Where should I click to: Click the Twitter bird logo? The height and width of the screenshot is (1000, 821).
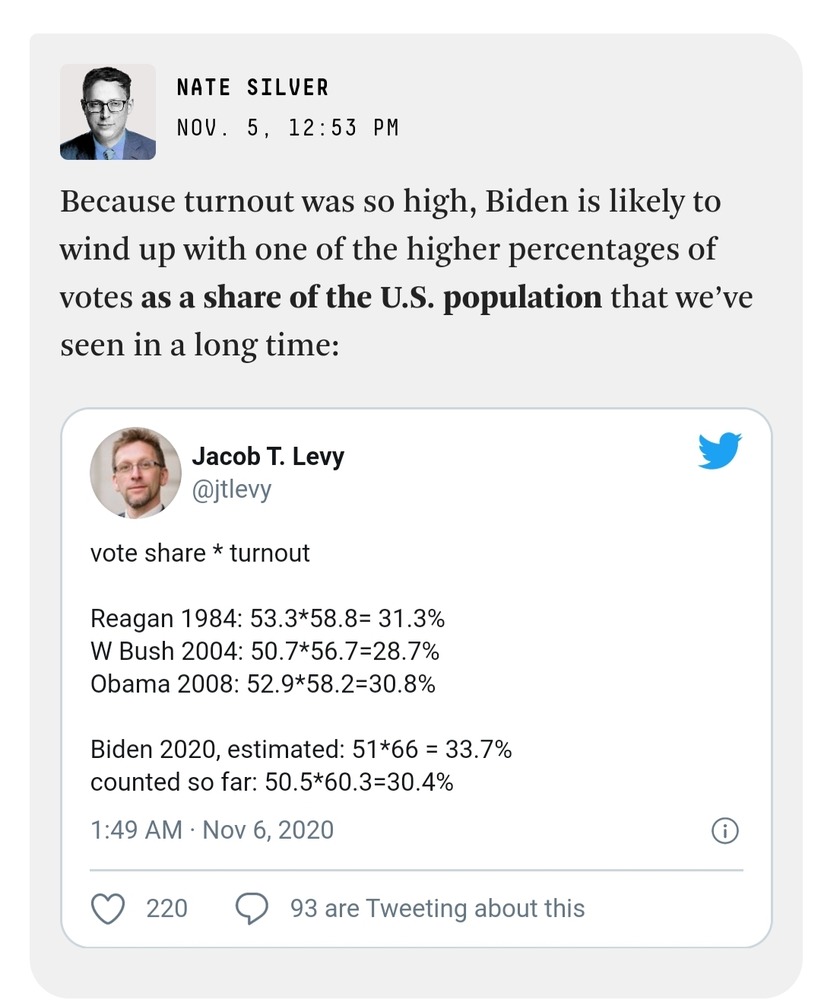pos(719,452)
